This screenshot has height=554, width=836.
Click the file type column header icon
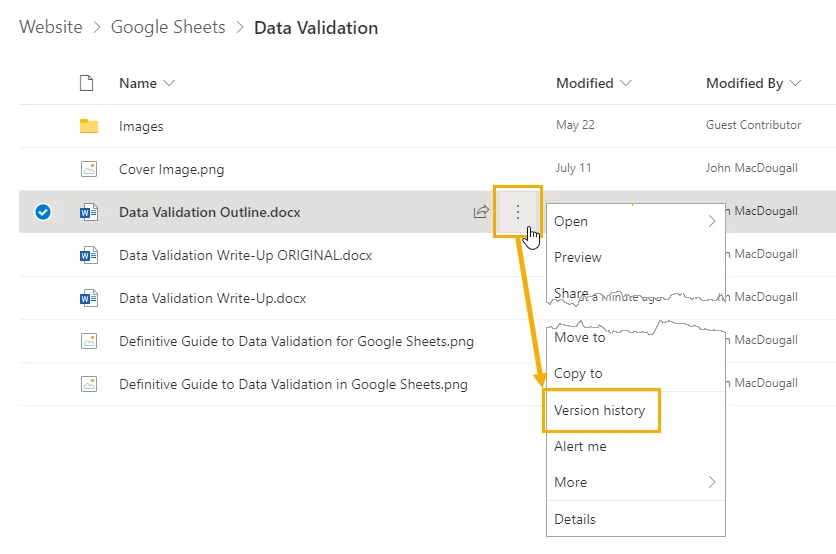[86, 83]
